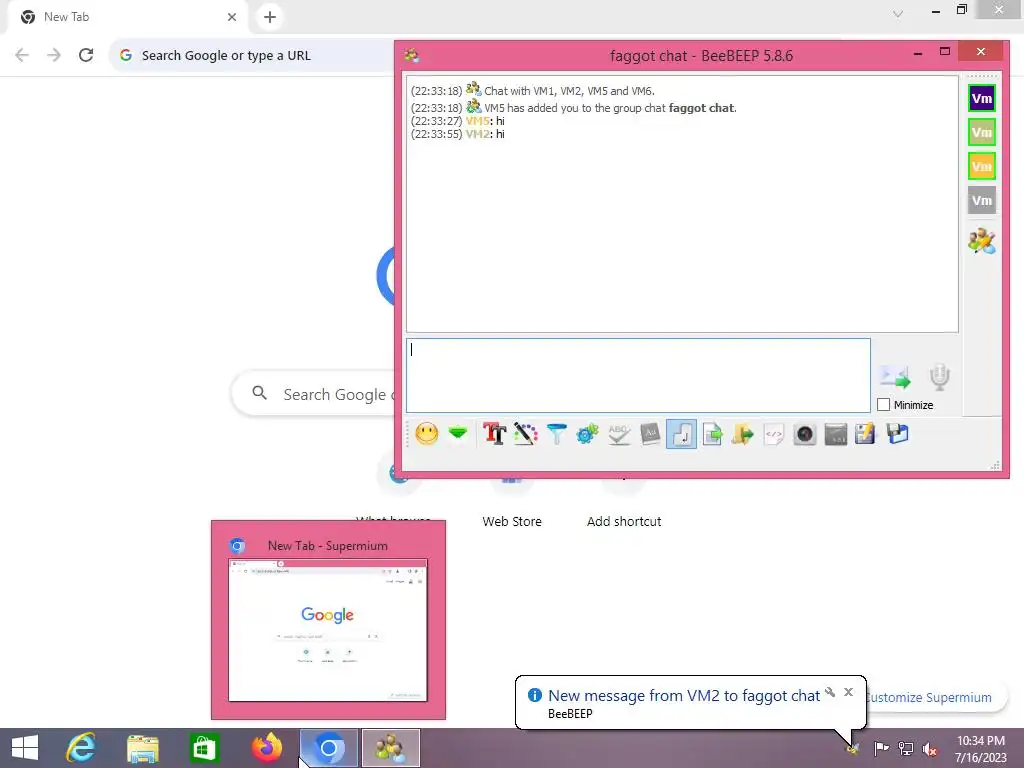1024x768 pixels.
Task: Open the text color pencil palette icon
Action: (526, 434)
